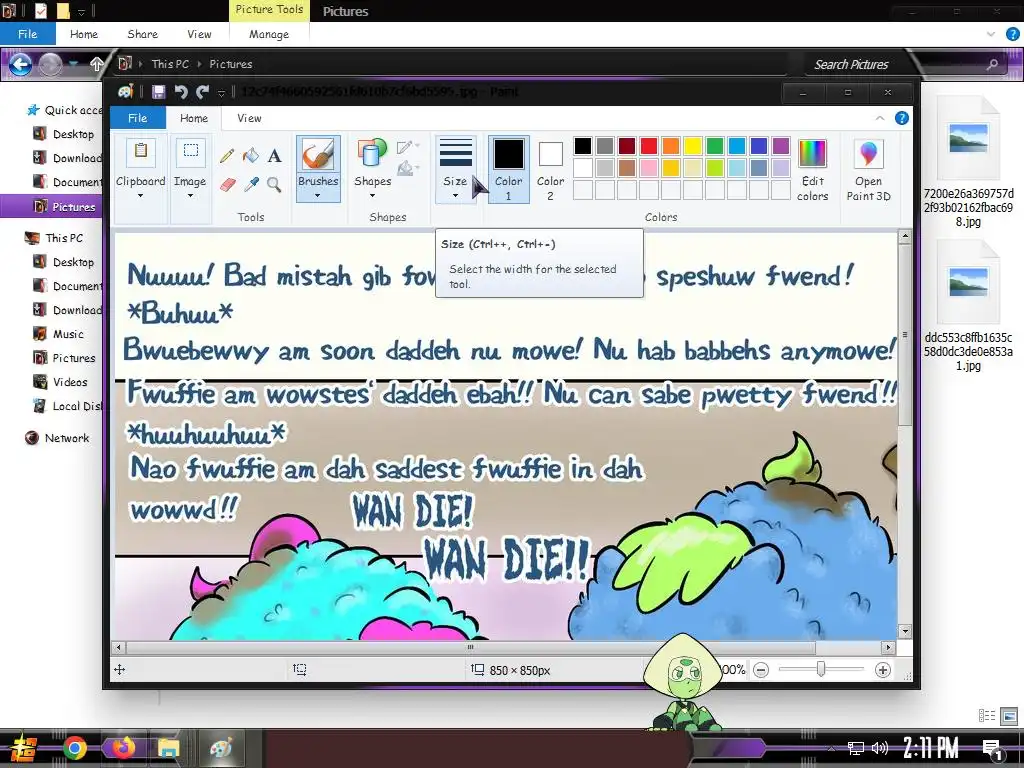The height and width of the screenshot is (768, 1024).
Task: Open Firefox from the taskbar
Action: pos(122,748)
